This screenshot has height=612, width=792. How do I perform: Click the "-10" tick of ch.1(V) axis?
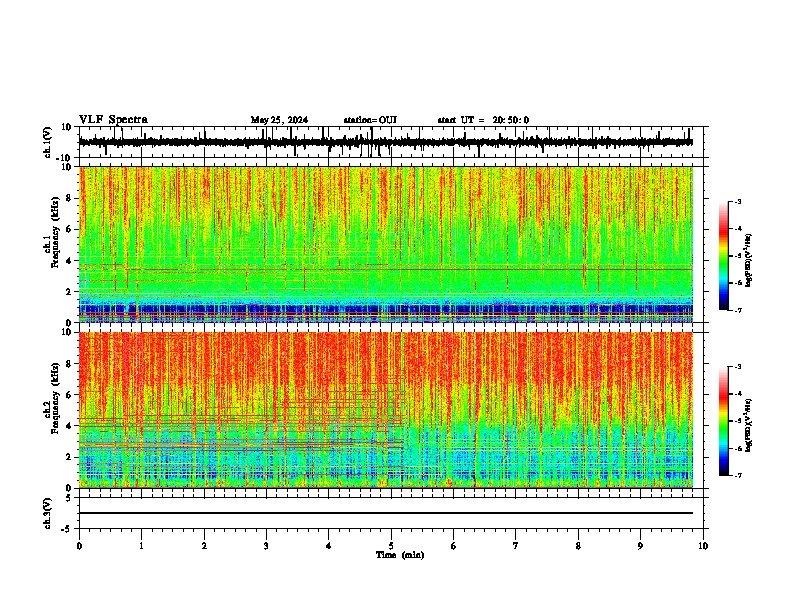tap(65, 158)
